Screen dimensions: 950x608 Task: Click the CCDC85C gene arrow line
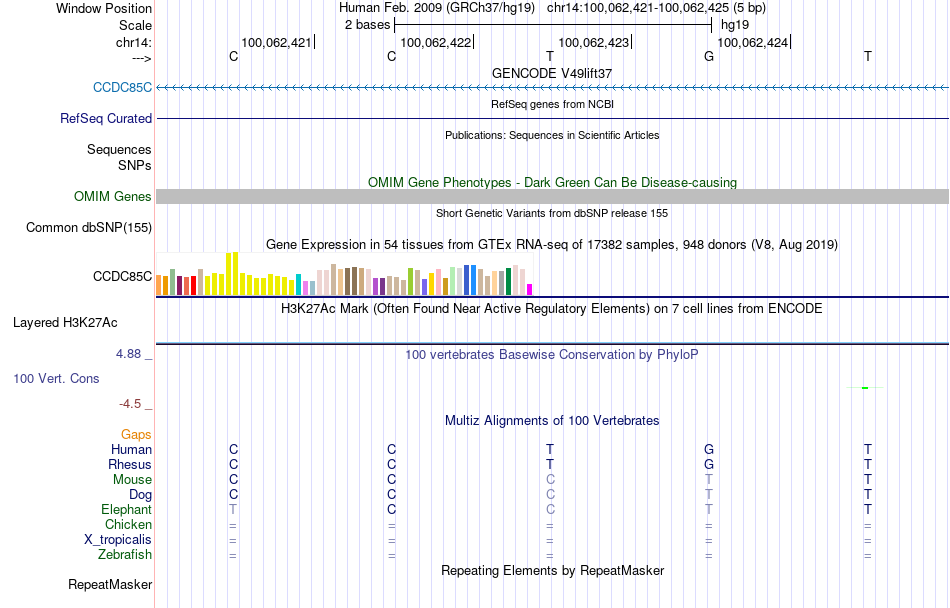pos(553,88)
